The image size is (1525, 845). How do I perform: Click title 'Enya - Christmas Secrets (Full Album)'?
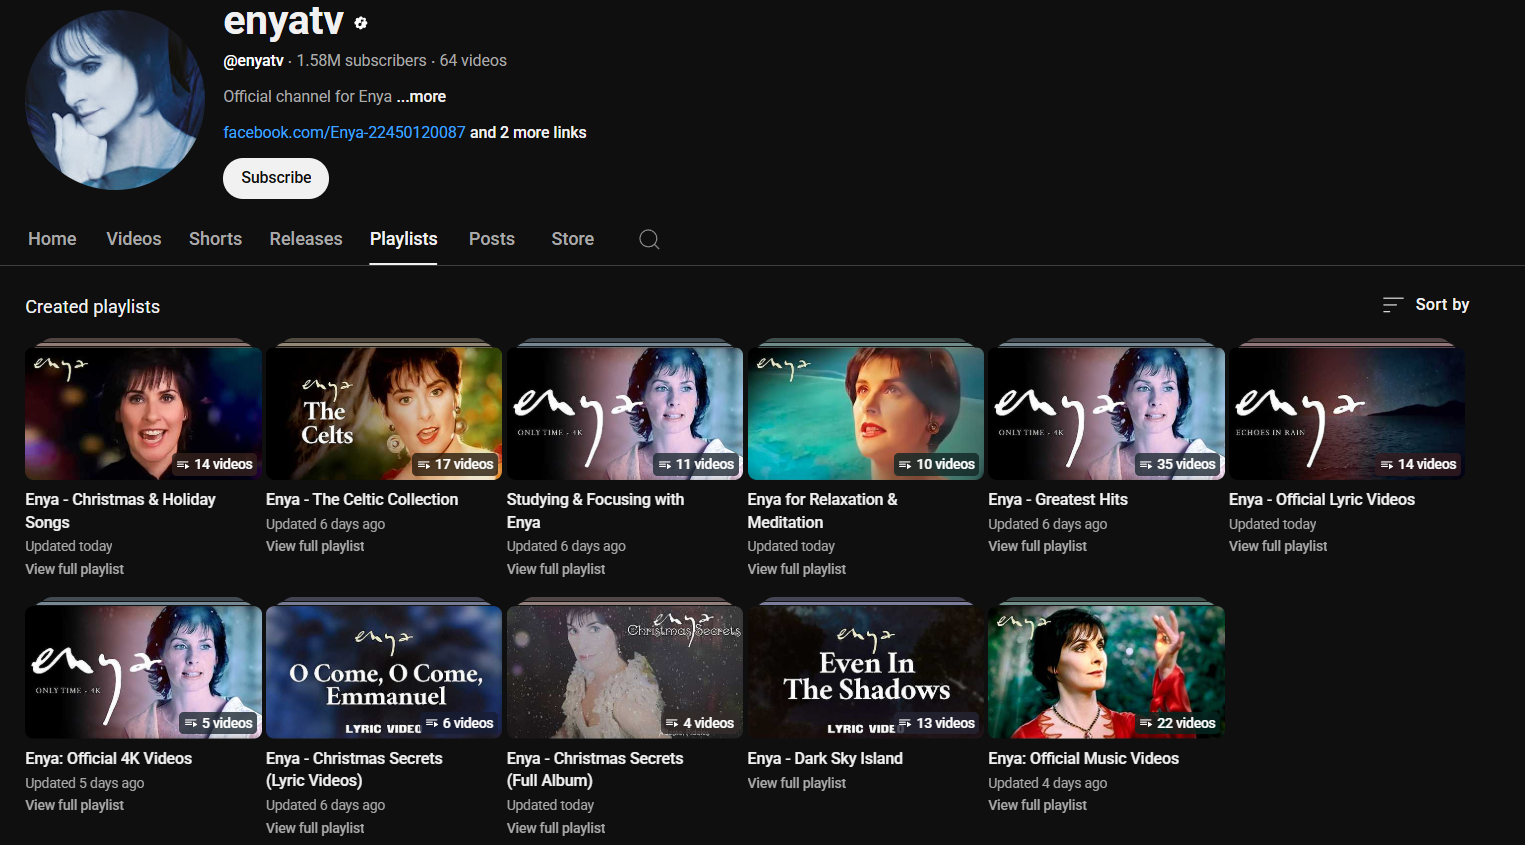595,770
